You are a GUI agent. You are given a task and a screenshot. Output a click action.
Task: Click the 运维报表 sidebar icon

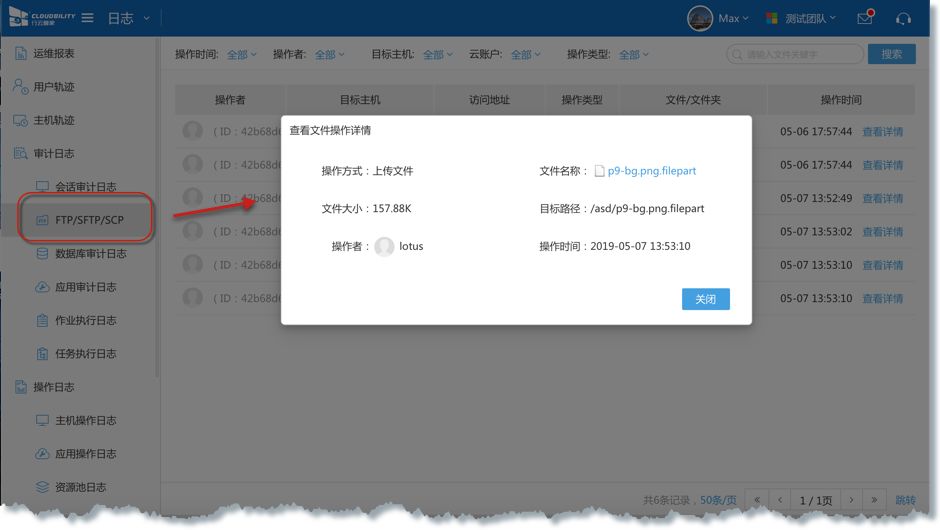[x=20, y=53]
